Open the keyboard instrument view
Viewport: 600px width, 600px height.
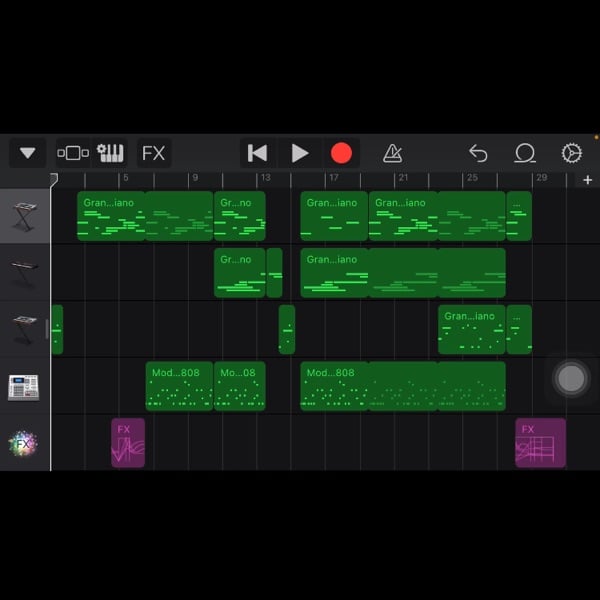pos(110,153)
